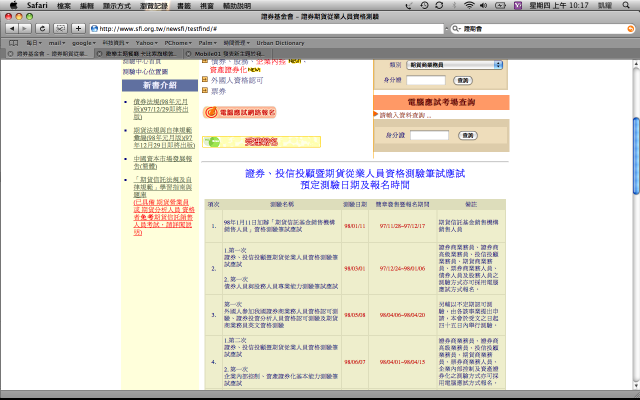
Task: Click the Safari address bar URL
Action: coord(267,29)
